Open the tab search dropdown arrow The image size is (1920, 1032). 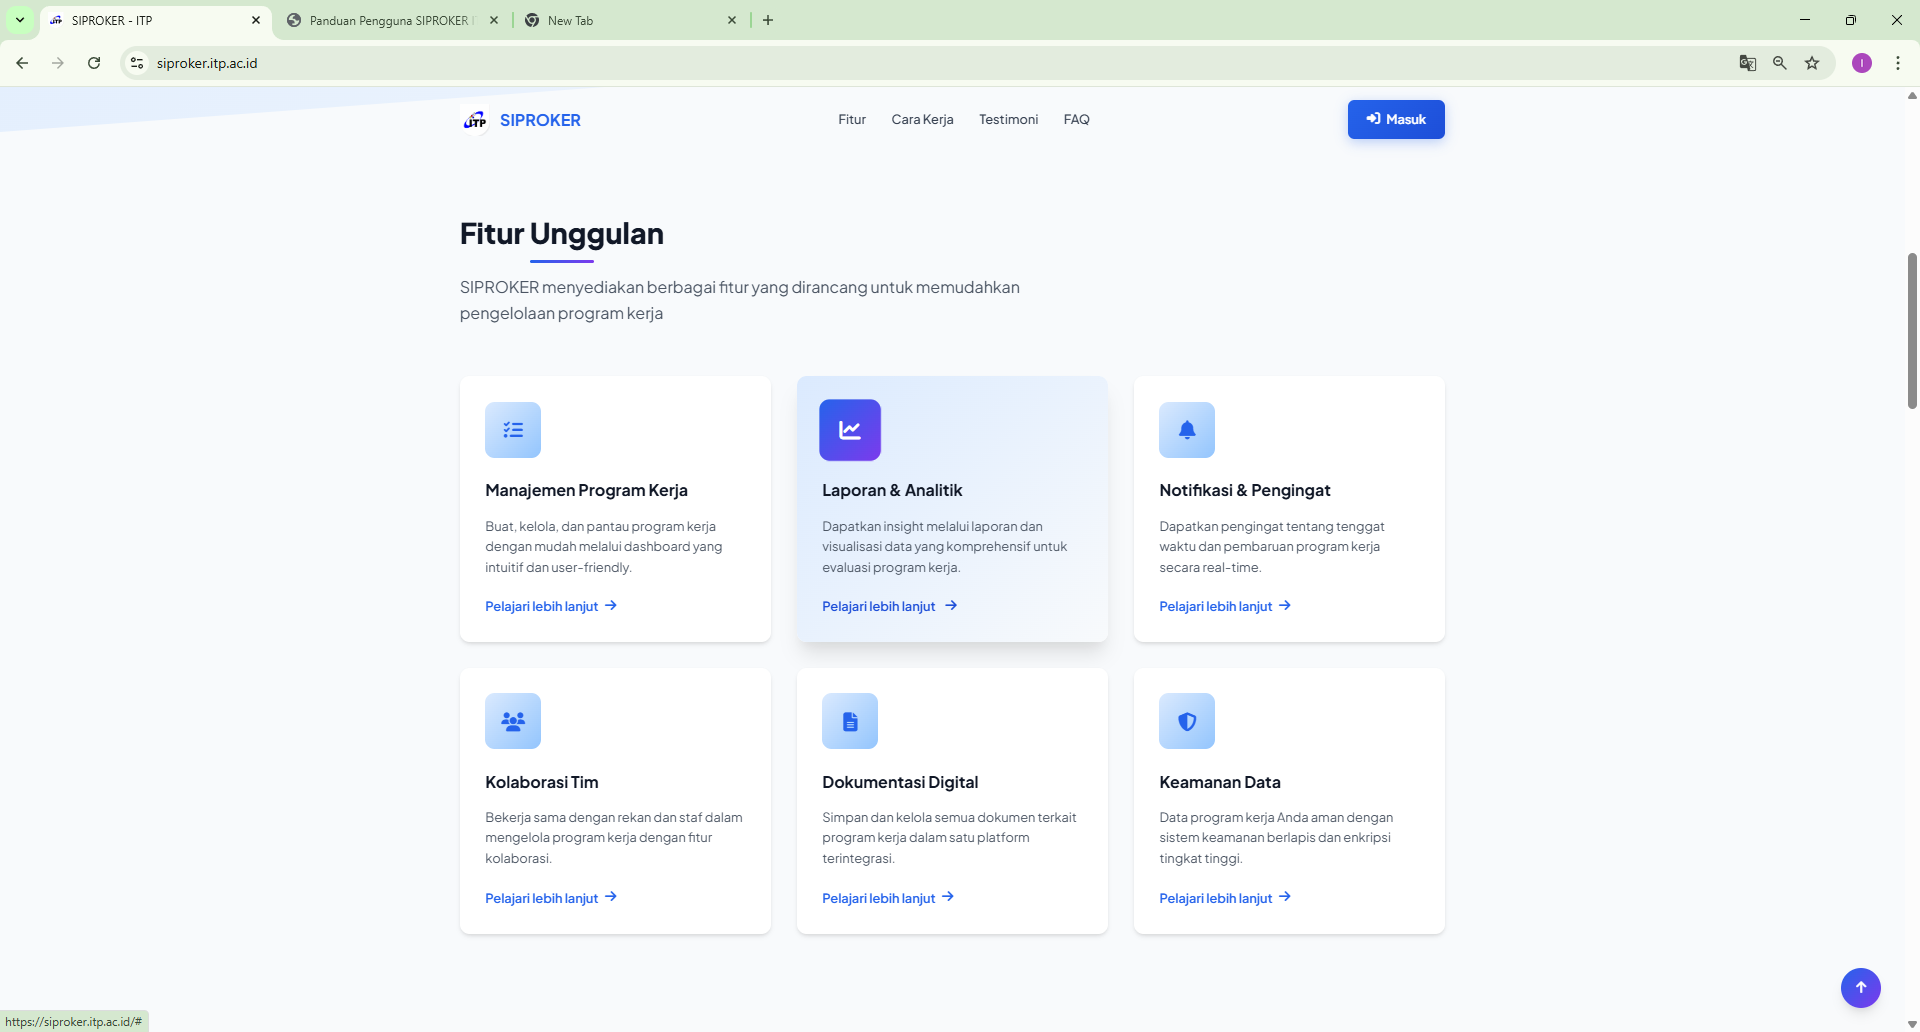(x=20, y=20)
